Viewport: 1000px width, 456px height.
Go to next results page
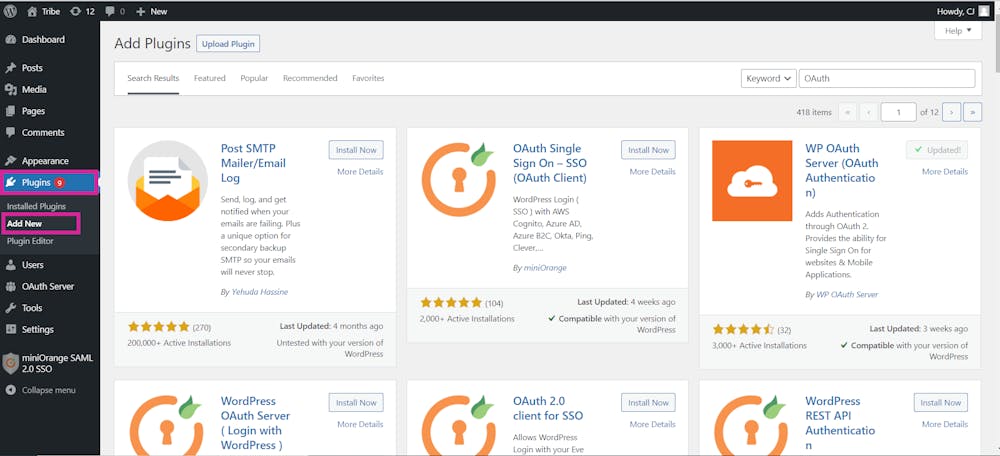(952, 112)
